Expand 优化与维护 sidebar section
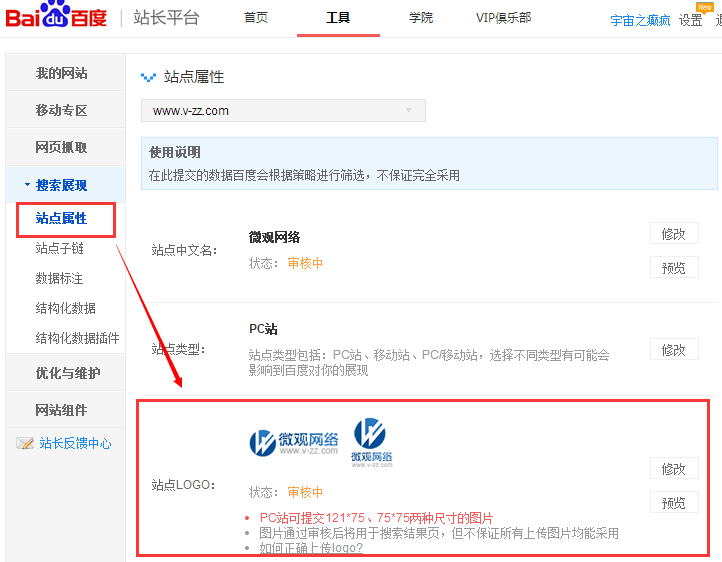The height and width of the screenshot is (562, 722). (65, 373)
